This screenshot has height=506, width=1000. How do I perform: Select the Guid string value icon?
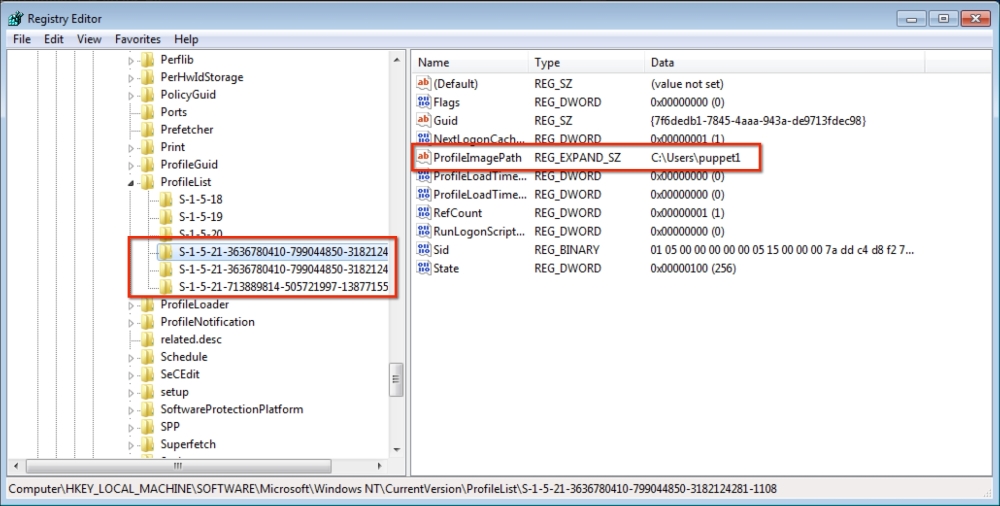[423, 120]
